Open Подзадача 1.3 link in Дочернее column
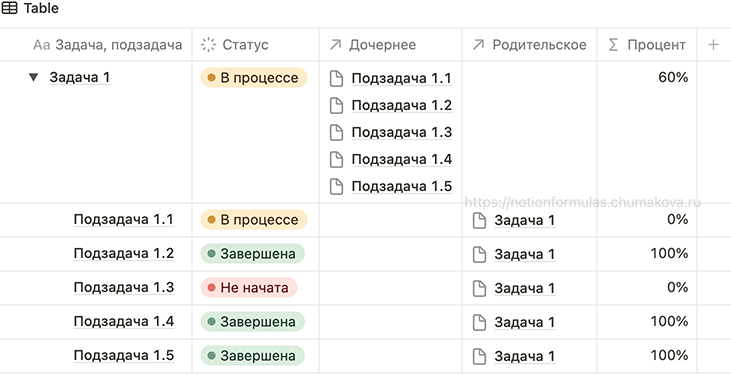 pos(402,132)
